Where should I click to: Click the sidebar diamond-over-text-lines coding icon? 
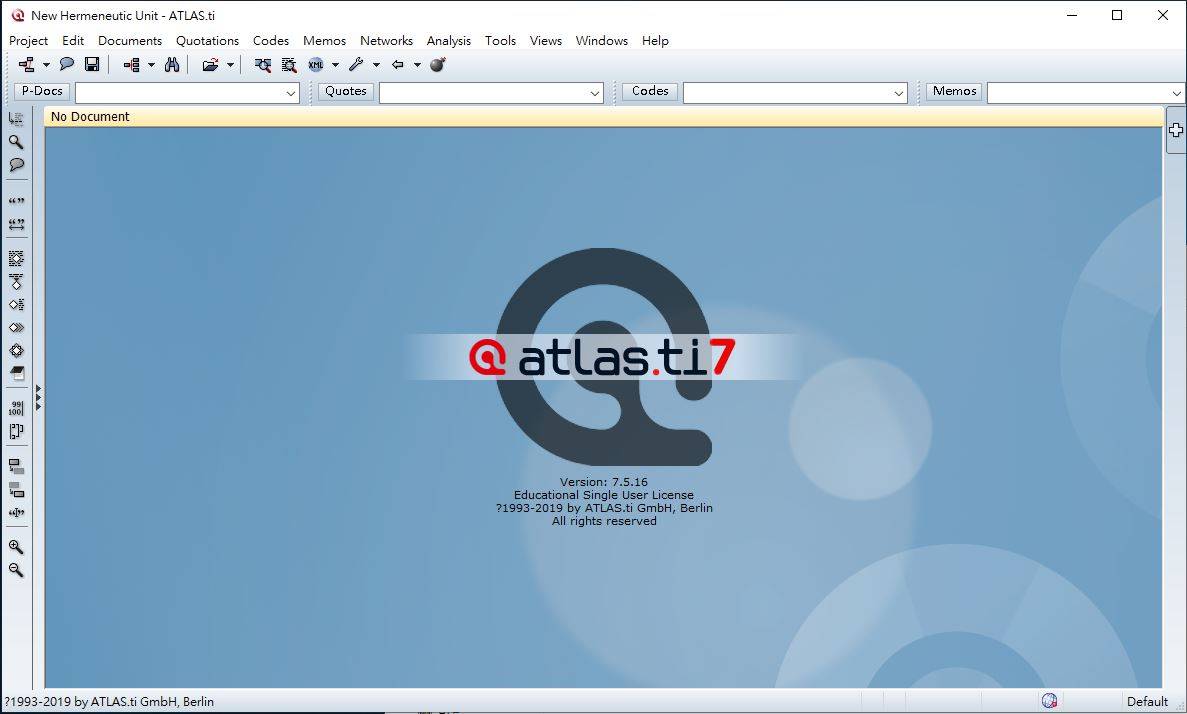[x=16, y=259]
